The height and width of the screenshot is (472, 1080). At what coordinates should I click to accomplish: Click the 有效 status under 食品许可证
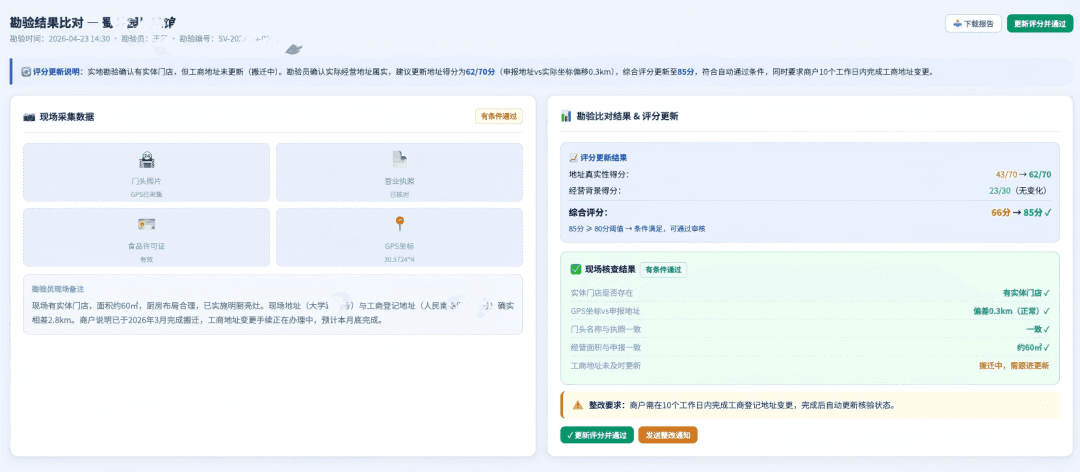(146, 259)
